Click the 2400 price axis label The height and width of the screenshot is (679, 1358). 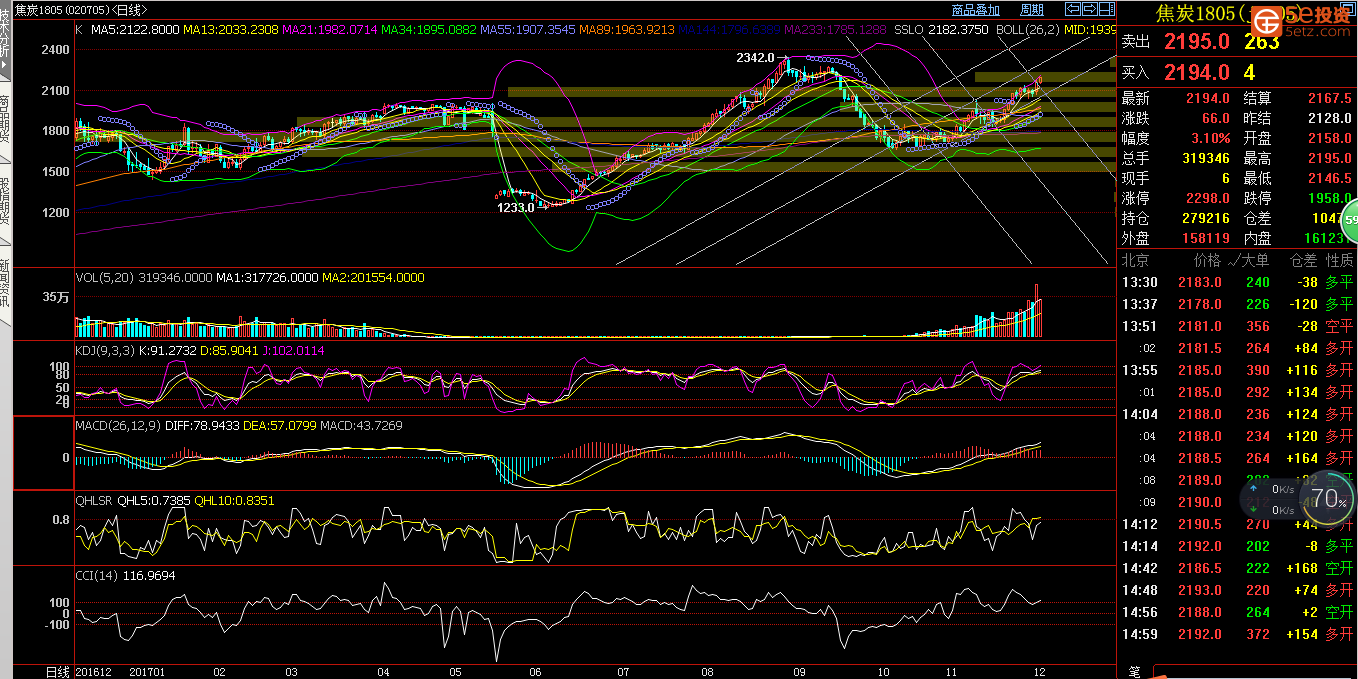[x=55, y=49]
